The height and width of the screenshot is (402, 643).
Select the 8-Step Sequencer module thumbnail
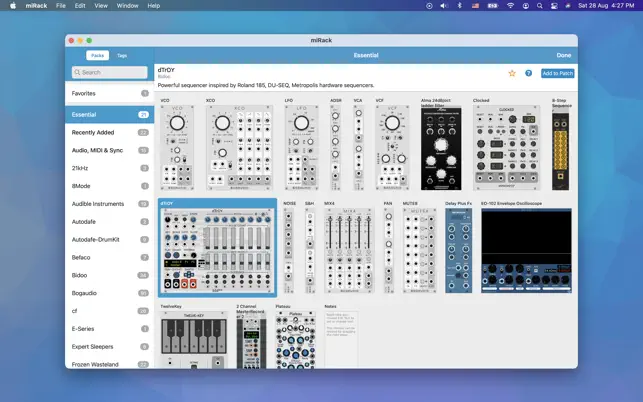click(x=560, y=151)
